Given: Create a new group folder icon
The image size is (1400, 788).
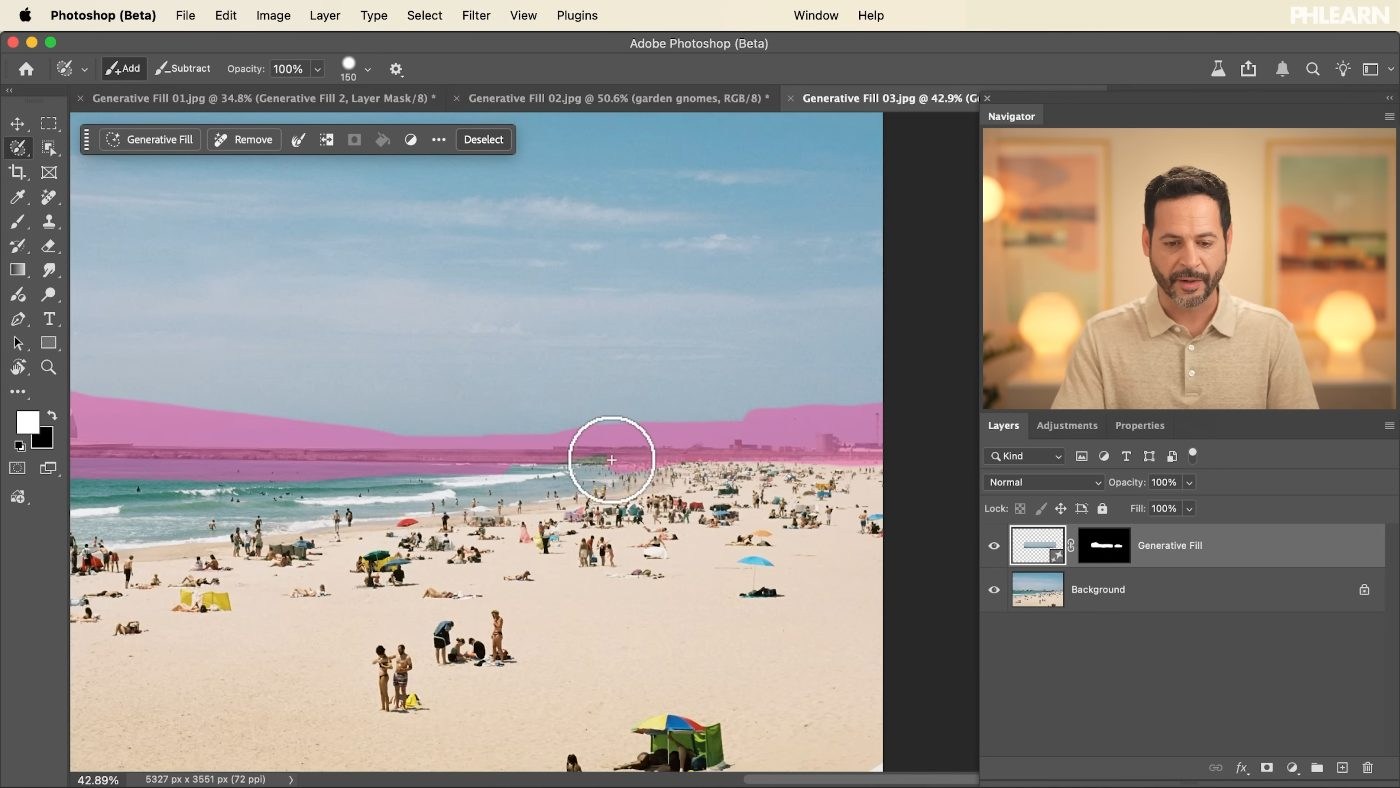Looking at the screenshot, I should 1317,768.
